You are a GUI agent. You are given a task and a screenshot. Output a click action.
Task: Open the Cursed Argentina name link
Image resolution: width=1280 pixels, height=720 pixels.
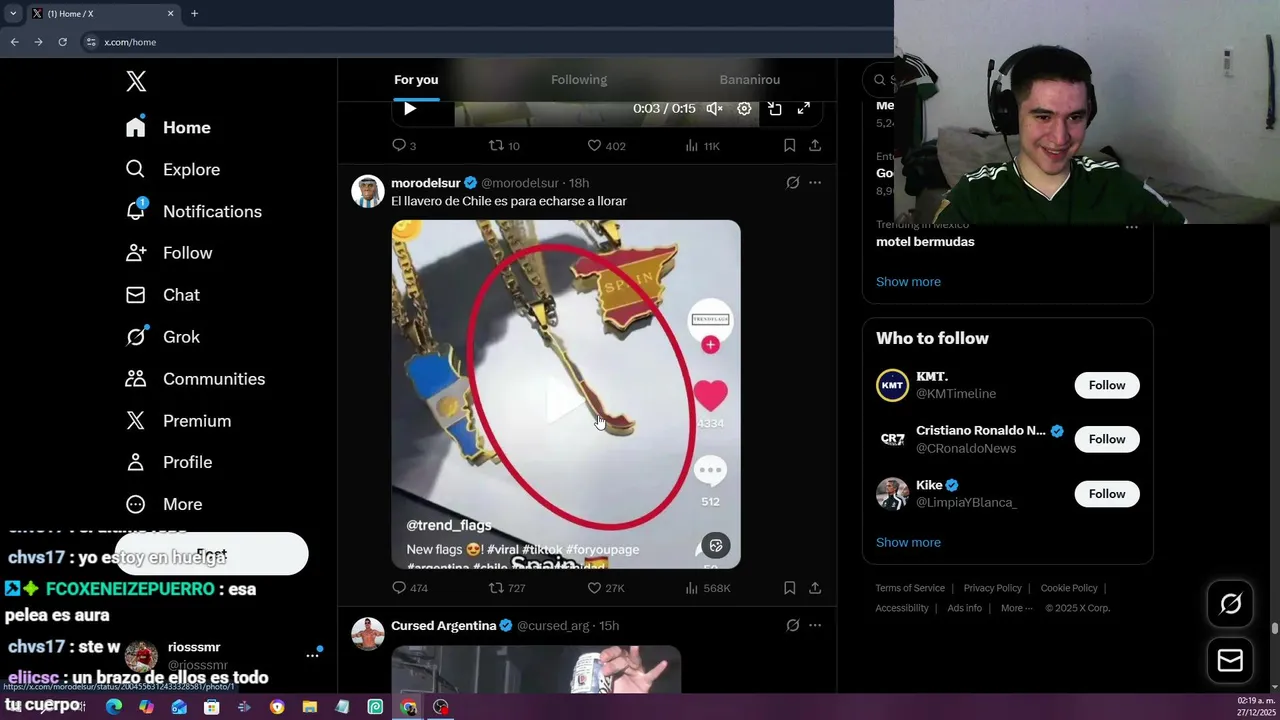444,626
